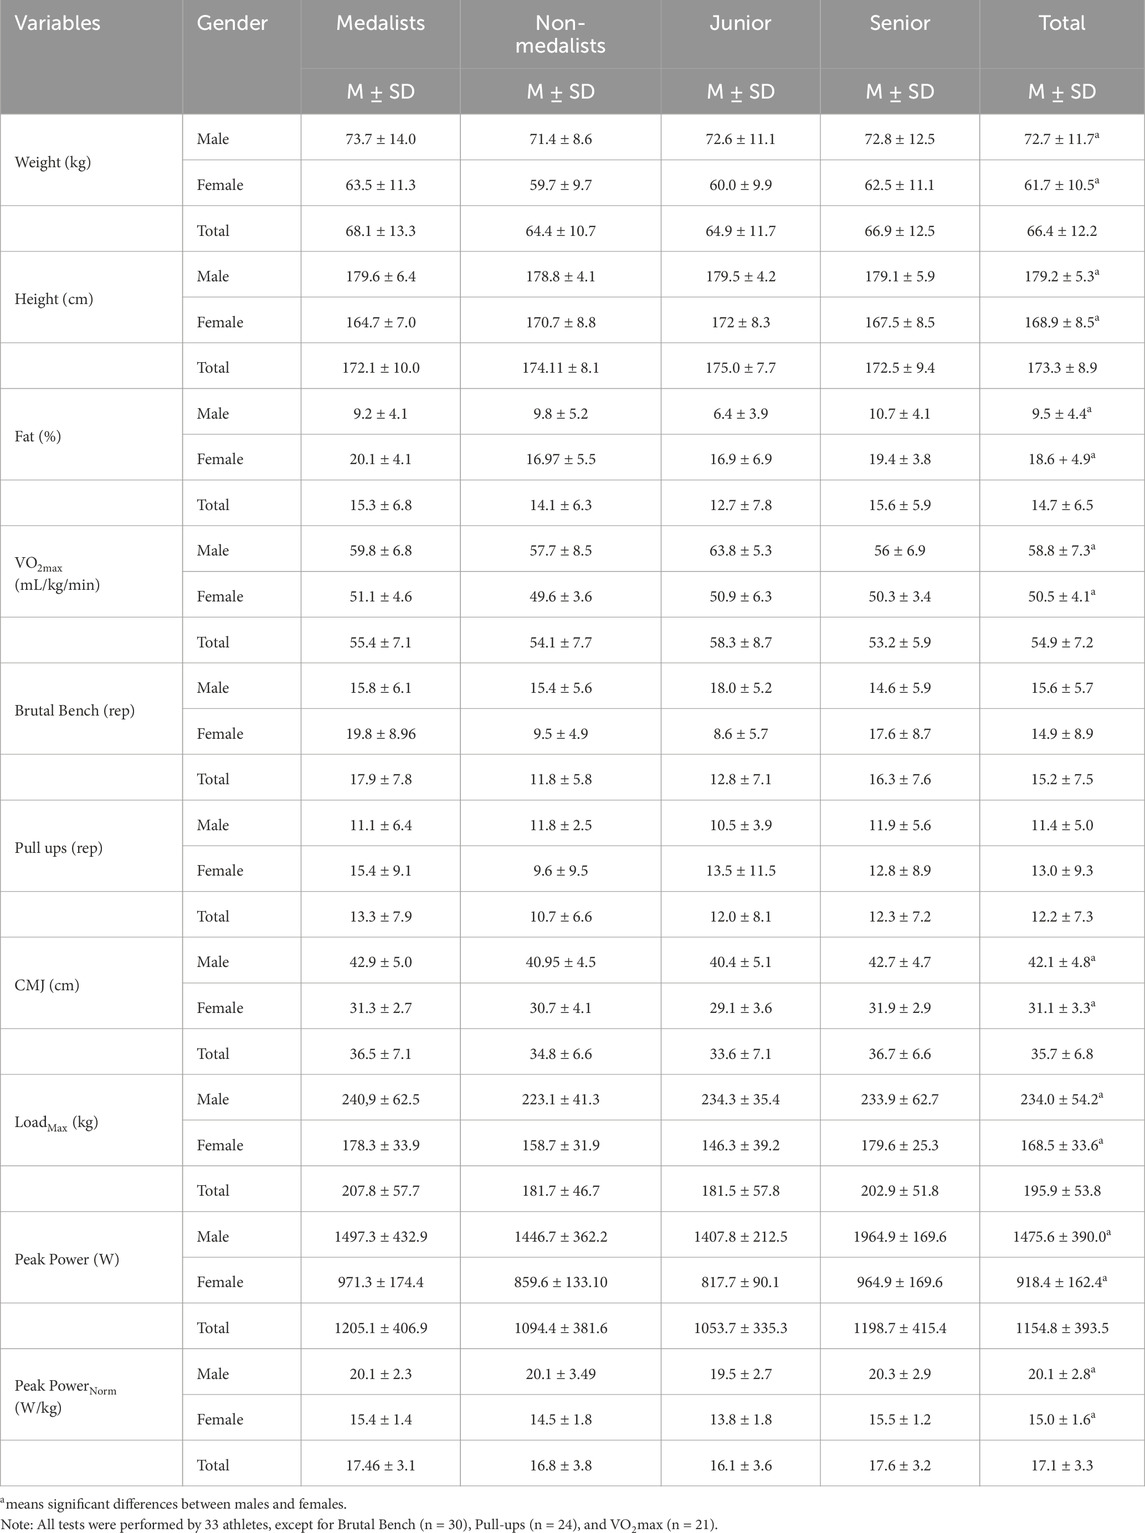The width and height of the screenshot is (1145, 1533).
Task: Click the Weight (kg) row label
Action: [x=53, y=161]
